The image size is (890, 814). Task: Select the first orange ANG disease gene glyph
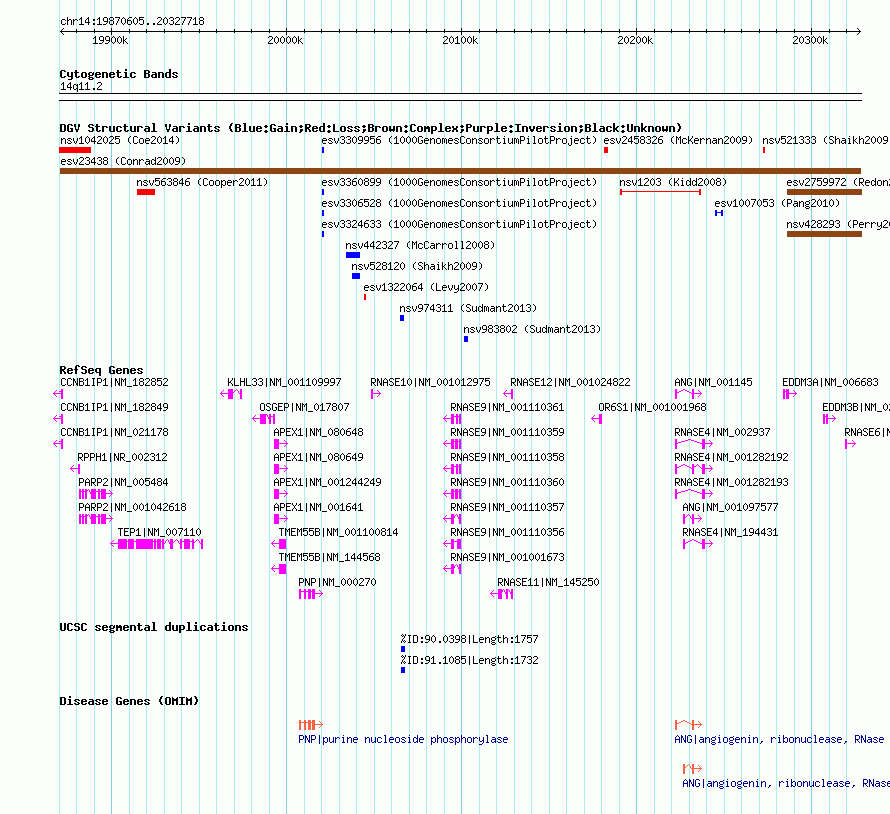[x=688, y=725]
